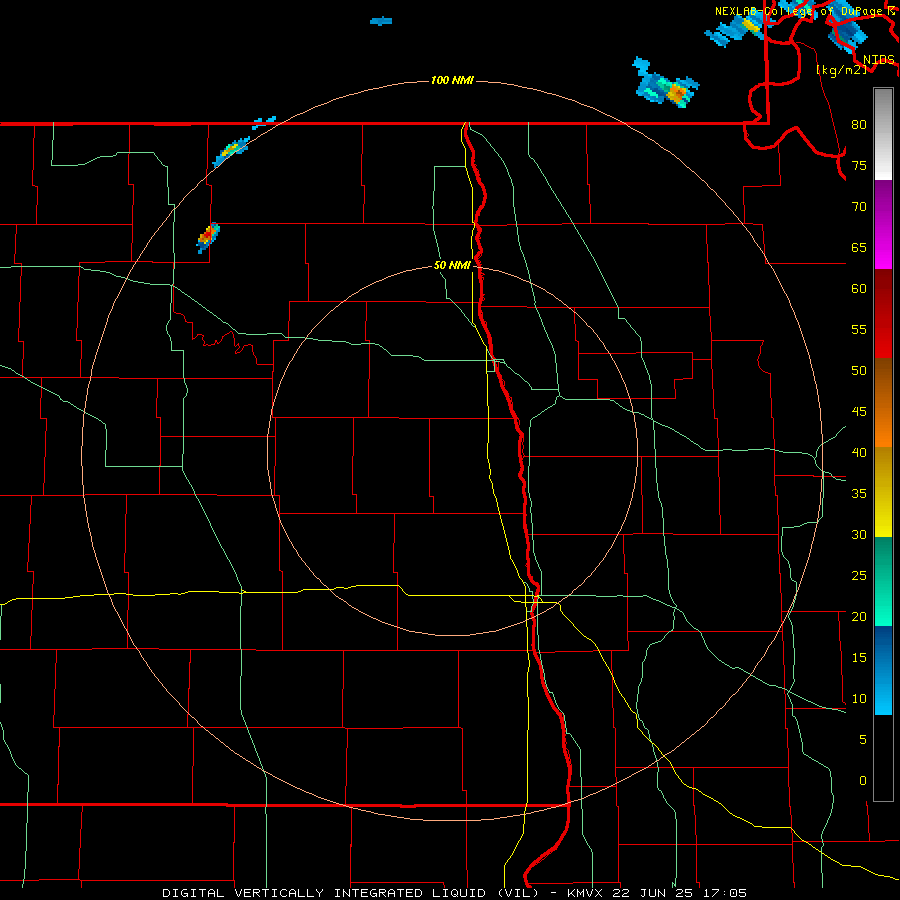Select the 75 value on the scale
Viewport: 900px width, 900px height.
(x=859, y=166)
